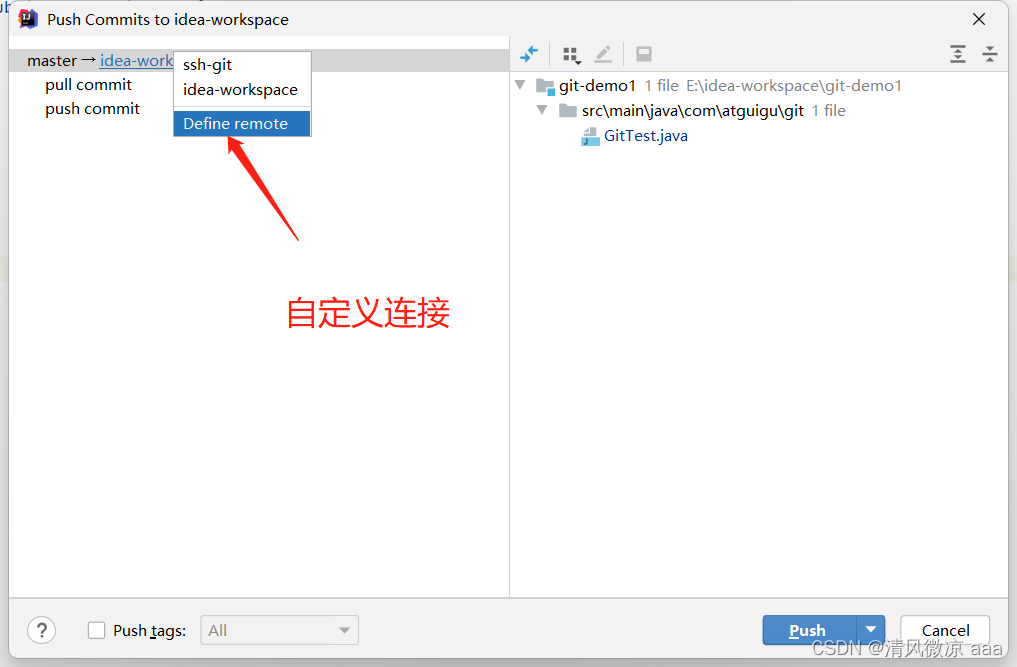Open the Push tags All dropdown
Screen dimensions: 1017x667
tap(280, 630)
